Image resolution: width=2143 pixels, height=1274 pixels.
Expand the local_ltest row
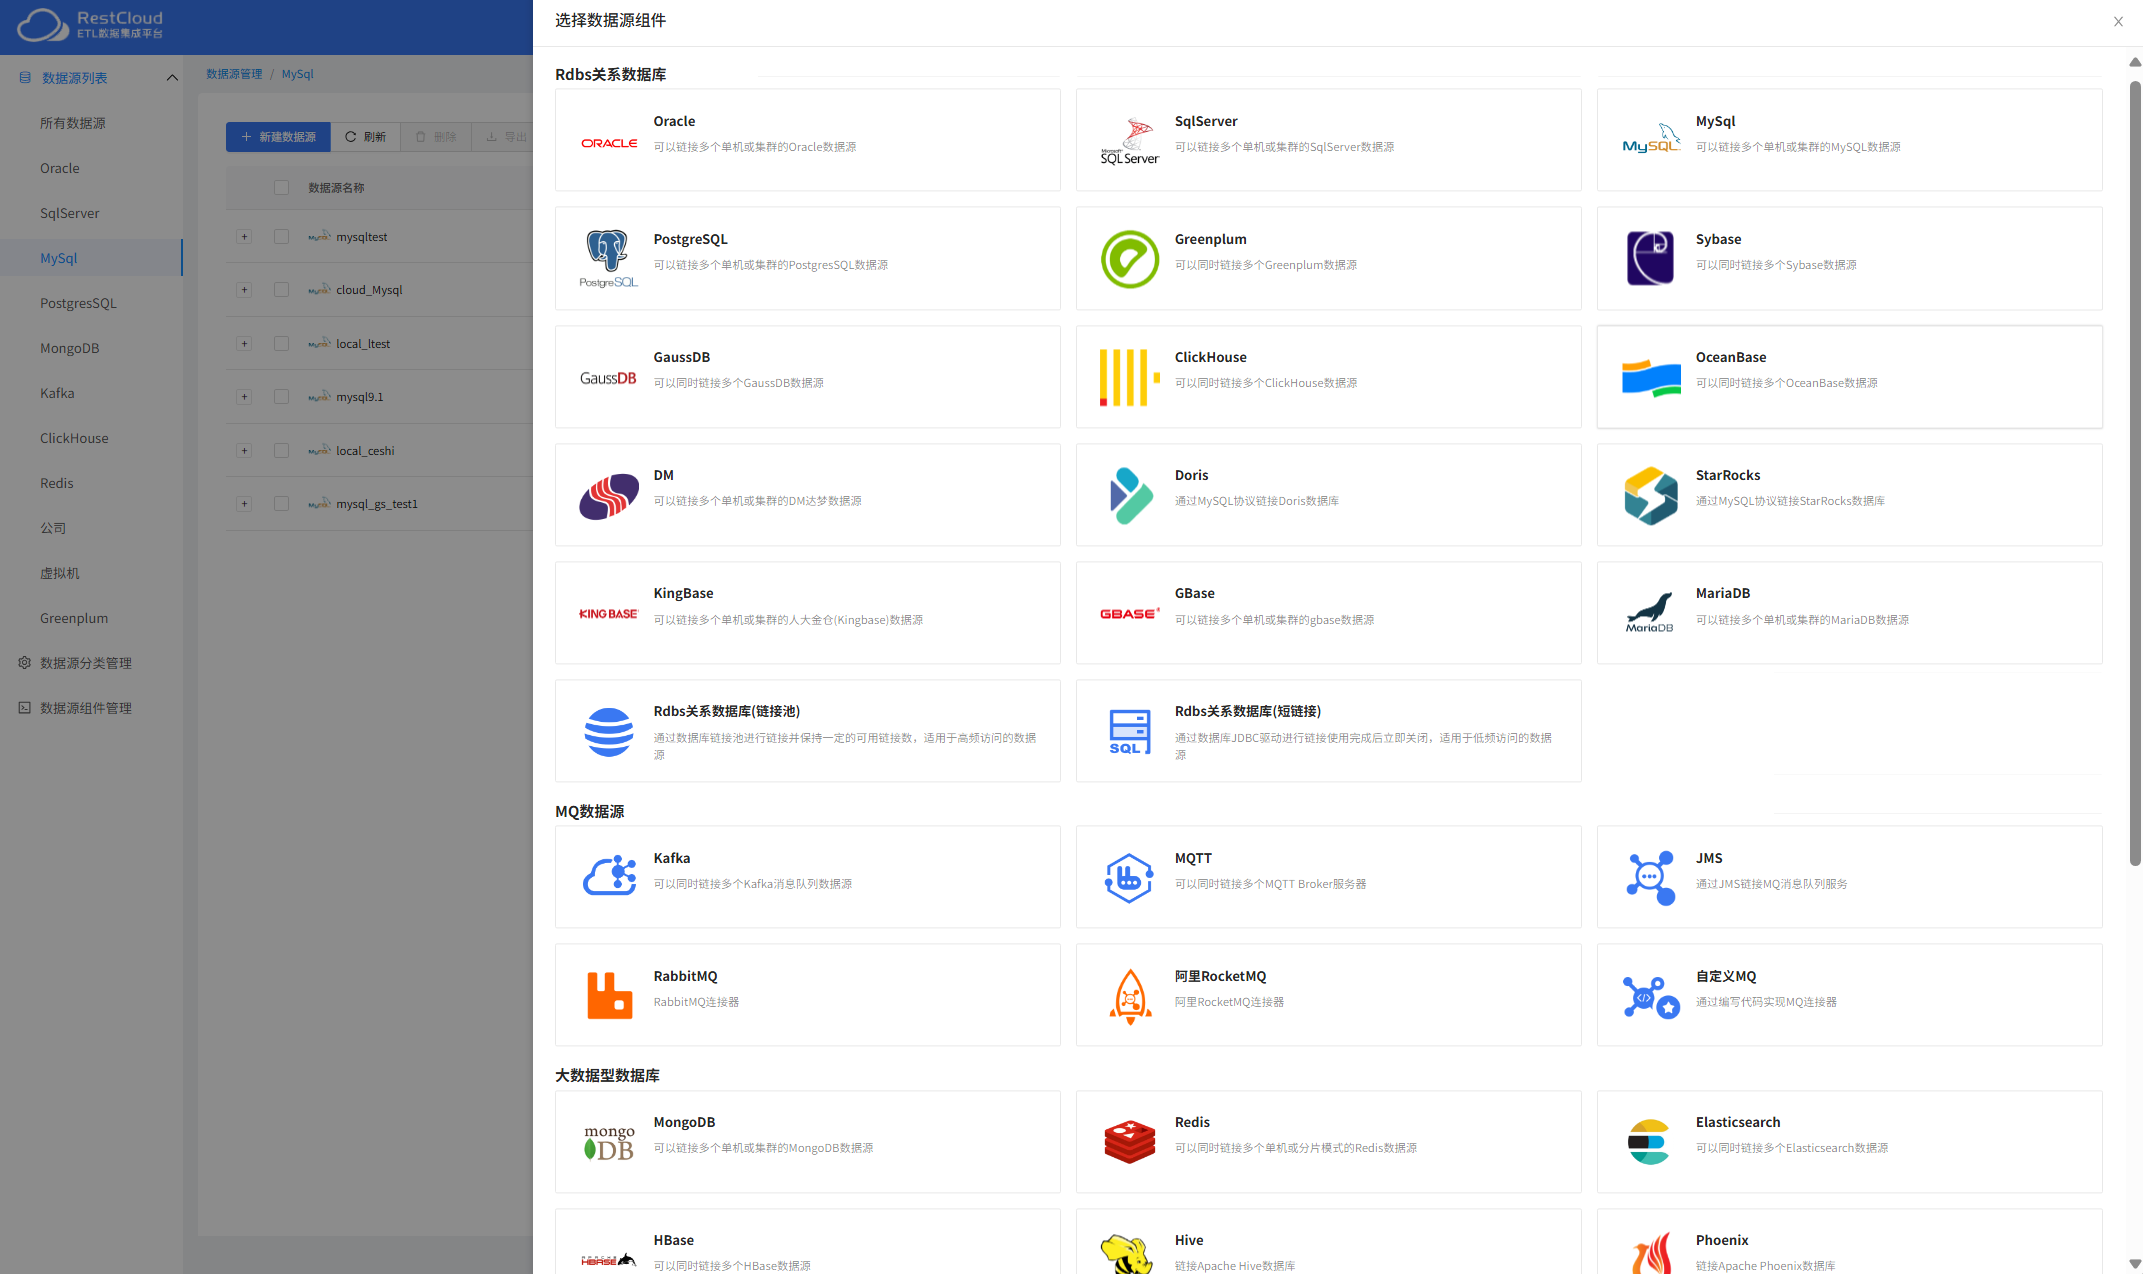(244, 344)
